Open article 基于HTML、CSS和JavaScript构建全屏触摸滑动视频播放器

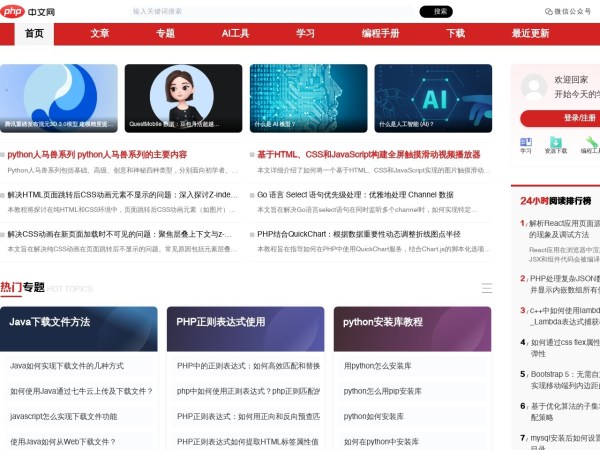point(368,155)
